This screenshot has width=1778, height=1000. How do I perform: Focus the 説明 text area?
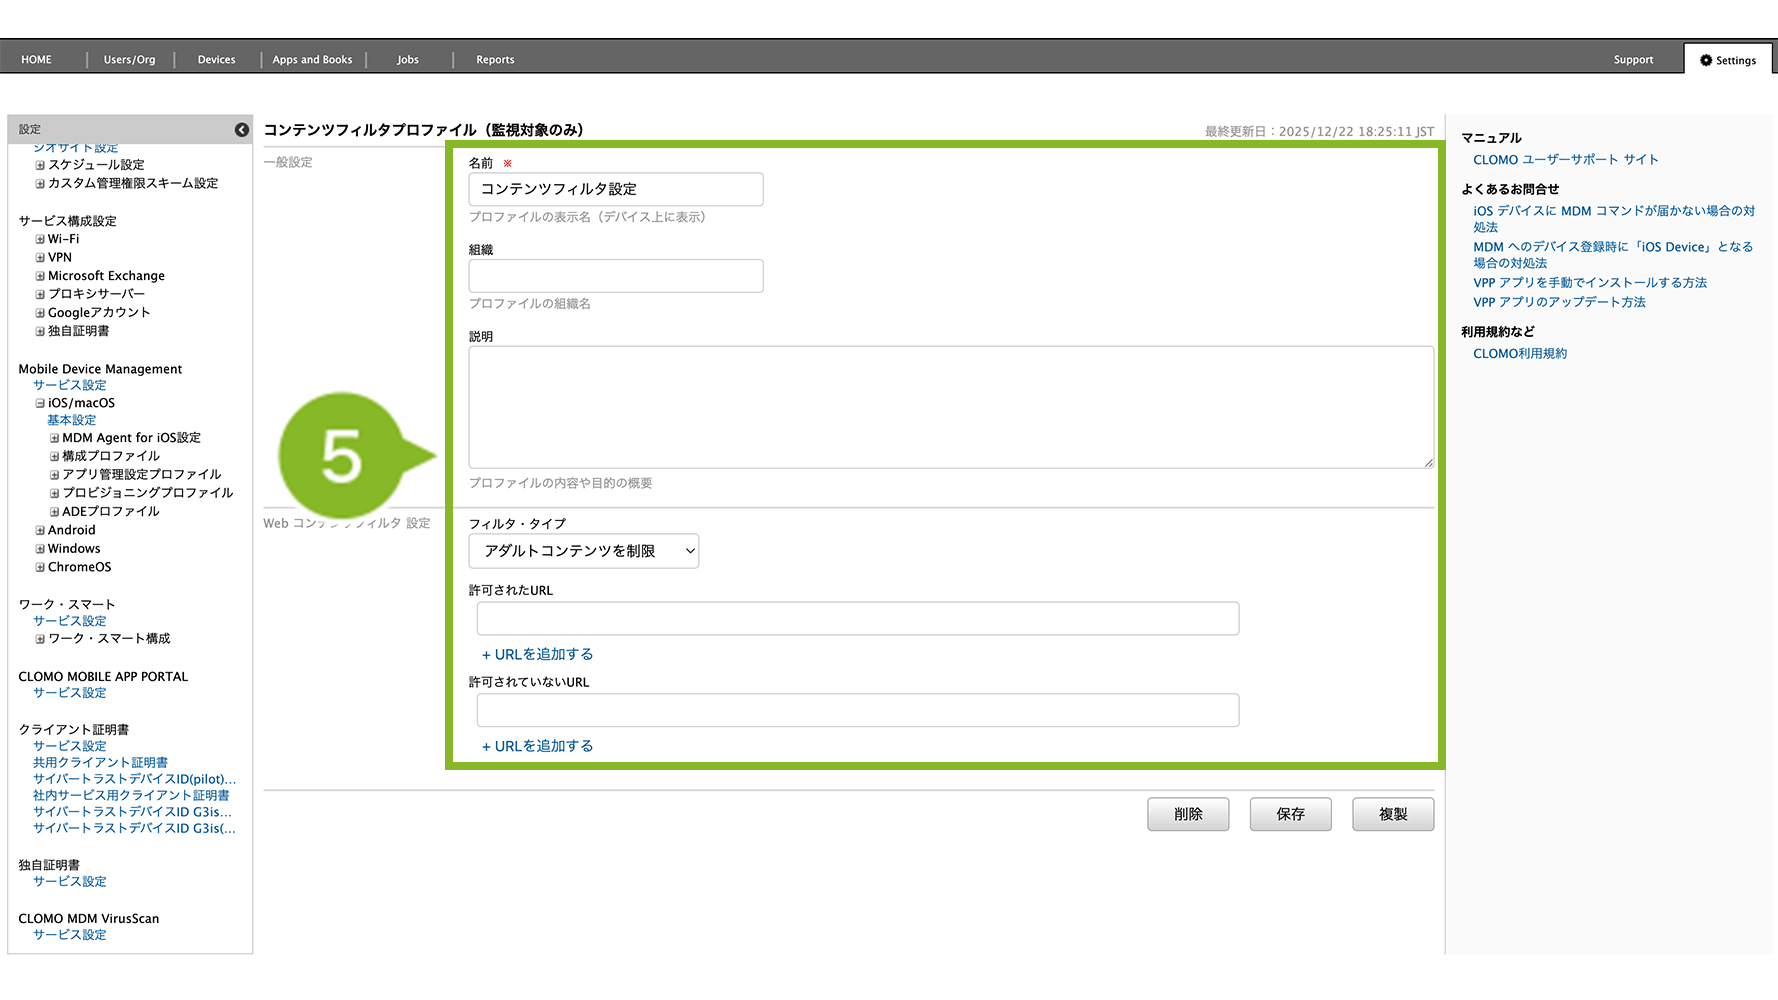(x=950, y=407)
